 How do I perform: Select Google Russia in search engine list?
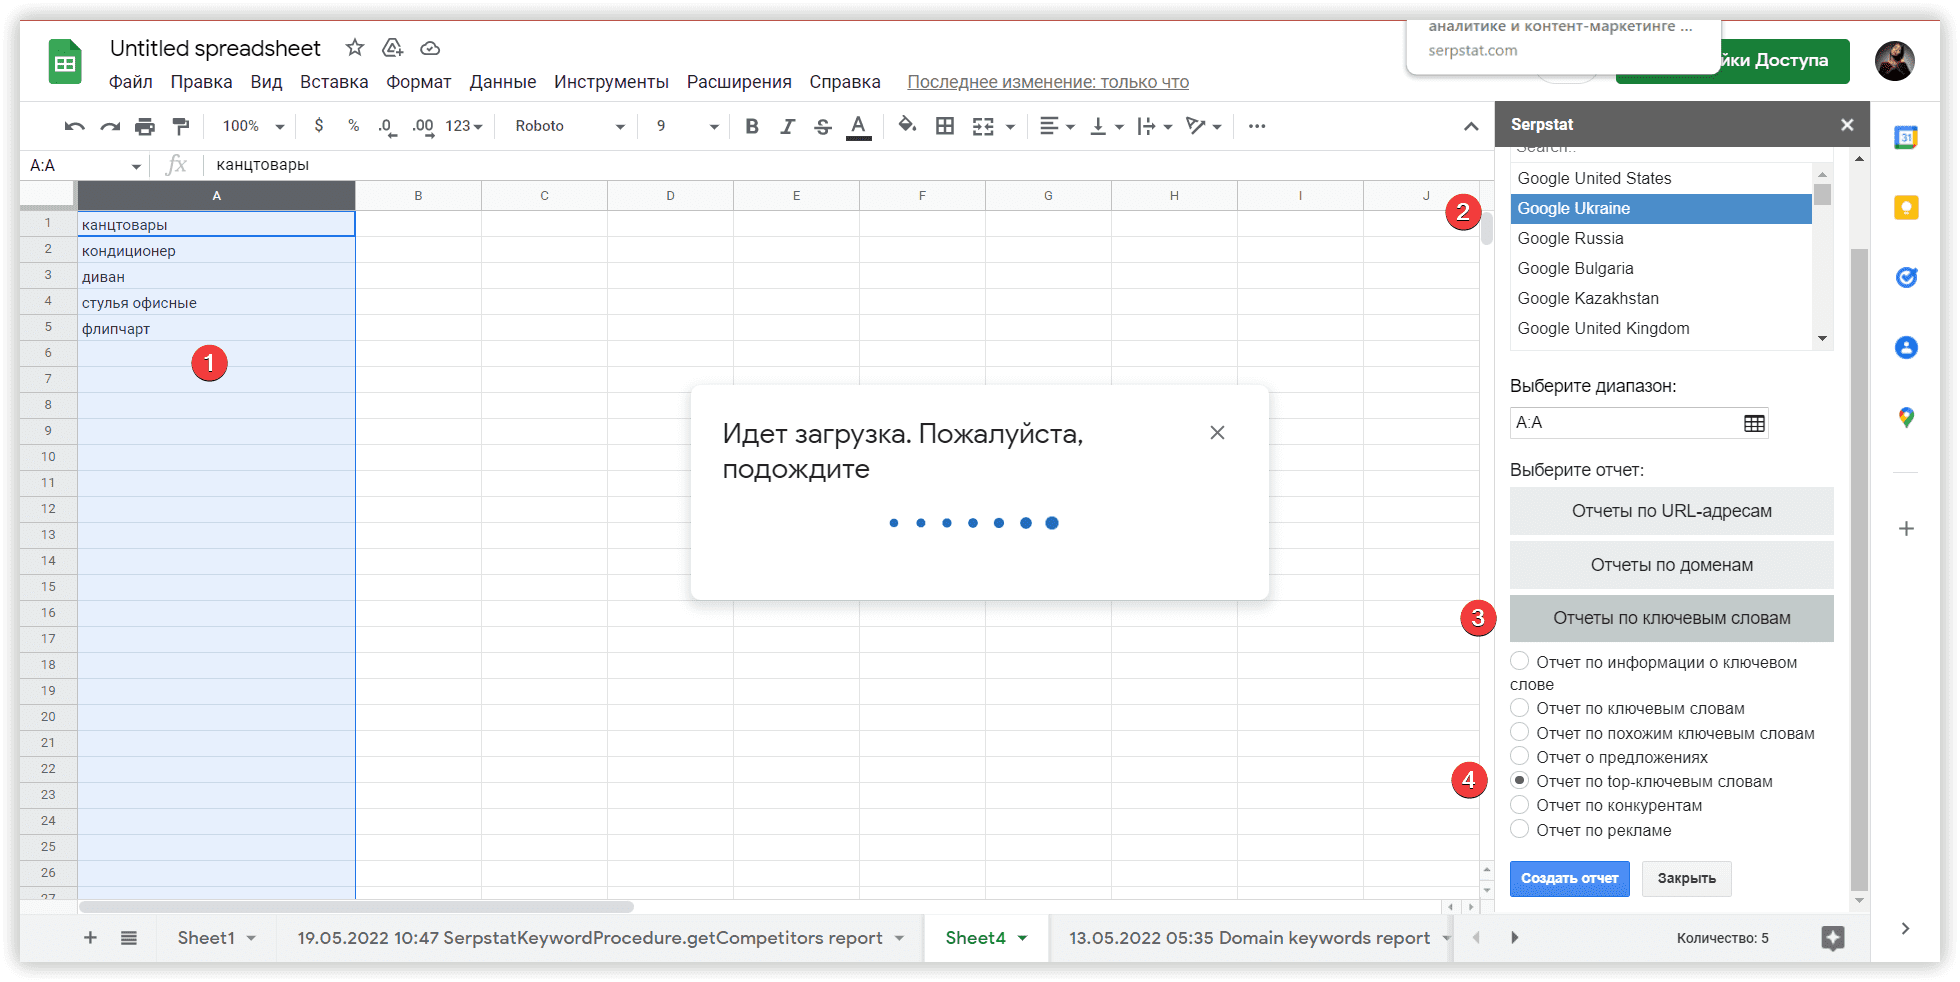[1661, 238]
